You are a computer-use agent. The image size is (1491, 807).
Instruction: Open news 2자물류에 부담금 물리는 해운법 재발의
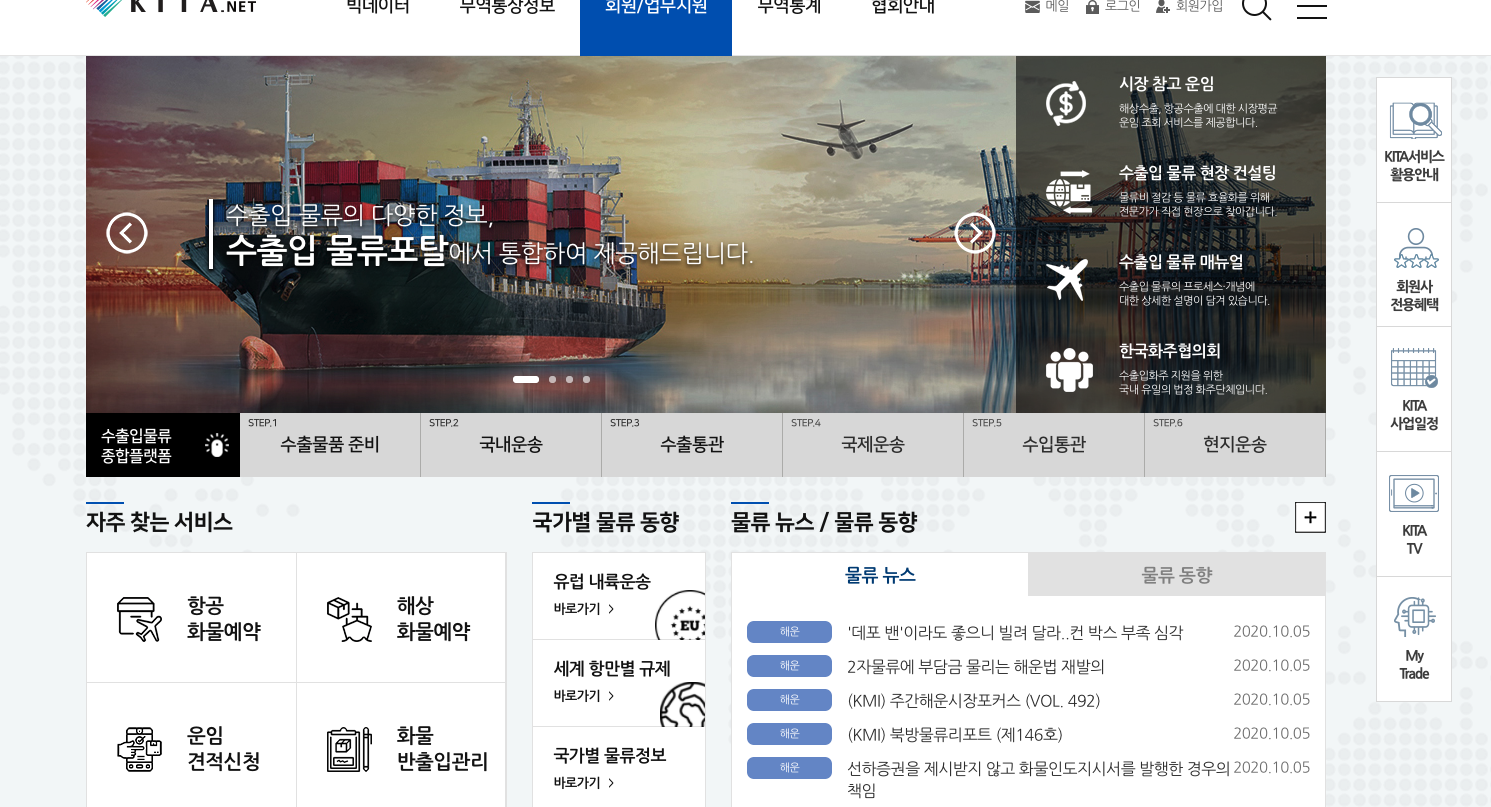pos(976,666)
